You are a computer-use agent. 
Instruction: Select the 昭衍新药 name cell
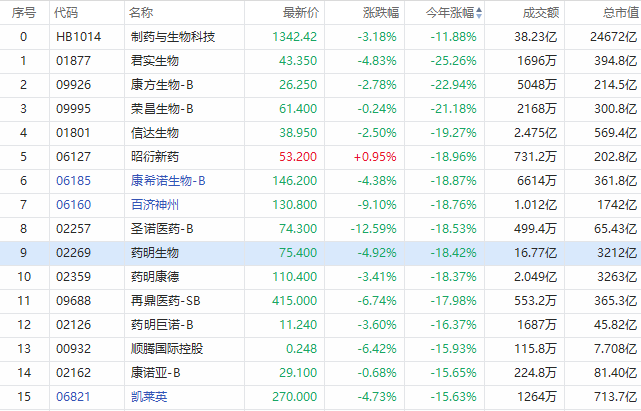155,157
